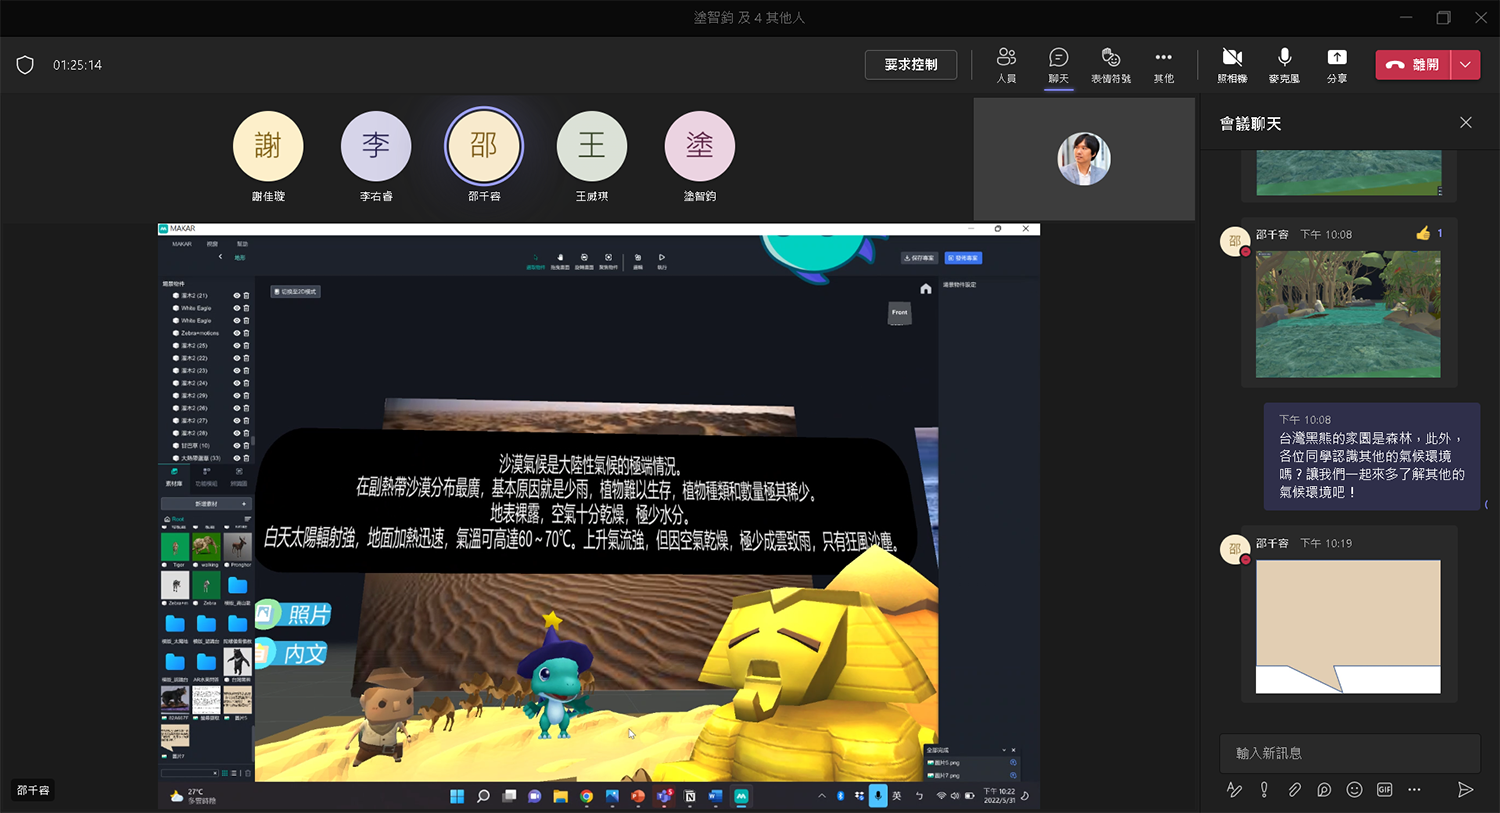Open the 表情符號 reactions menu
Image resolution: width=1500 pixels, height=813 pixels.
(1110, 64)
